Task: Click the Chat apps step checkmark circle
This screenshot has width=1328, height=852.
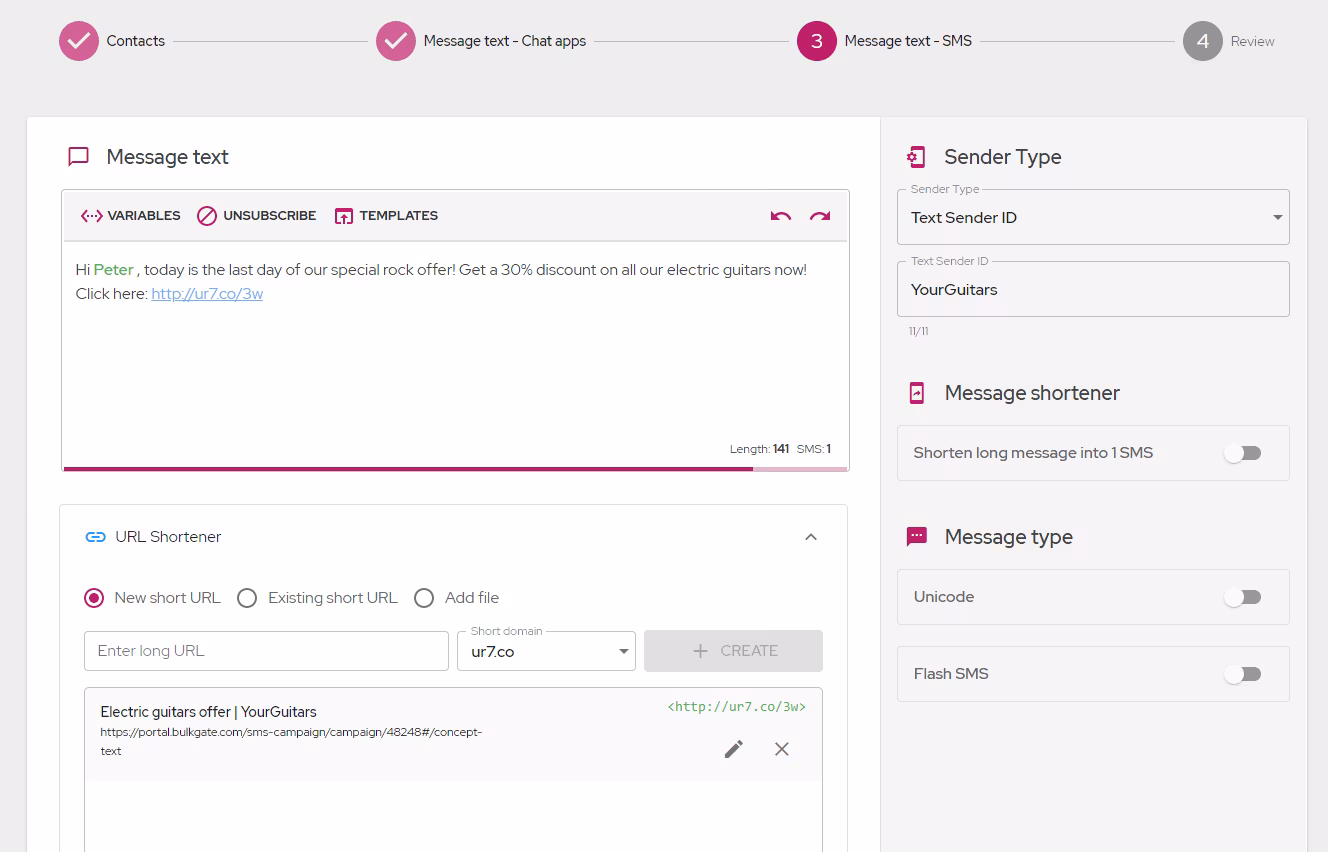Action: coord(396,41)
